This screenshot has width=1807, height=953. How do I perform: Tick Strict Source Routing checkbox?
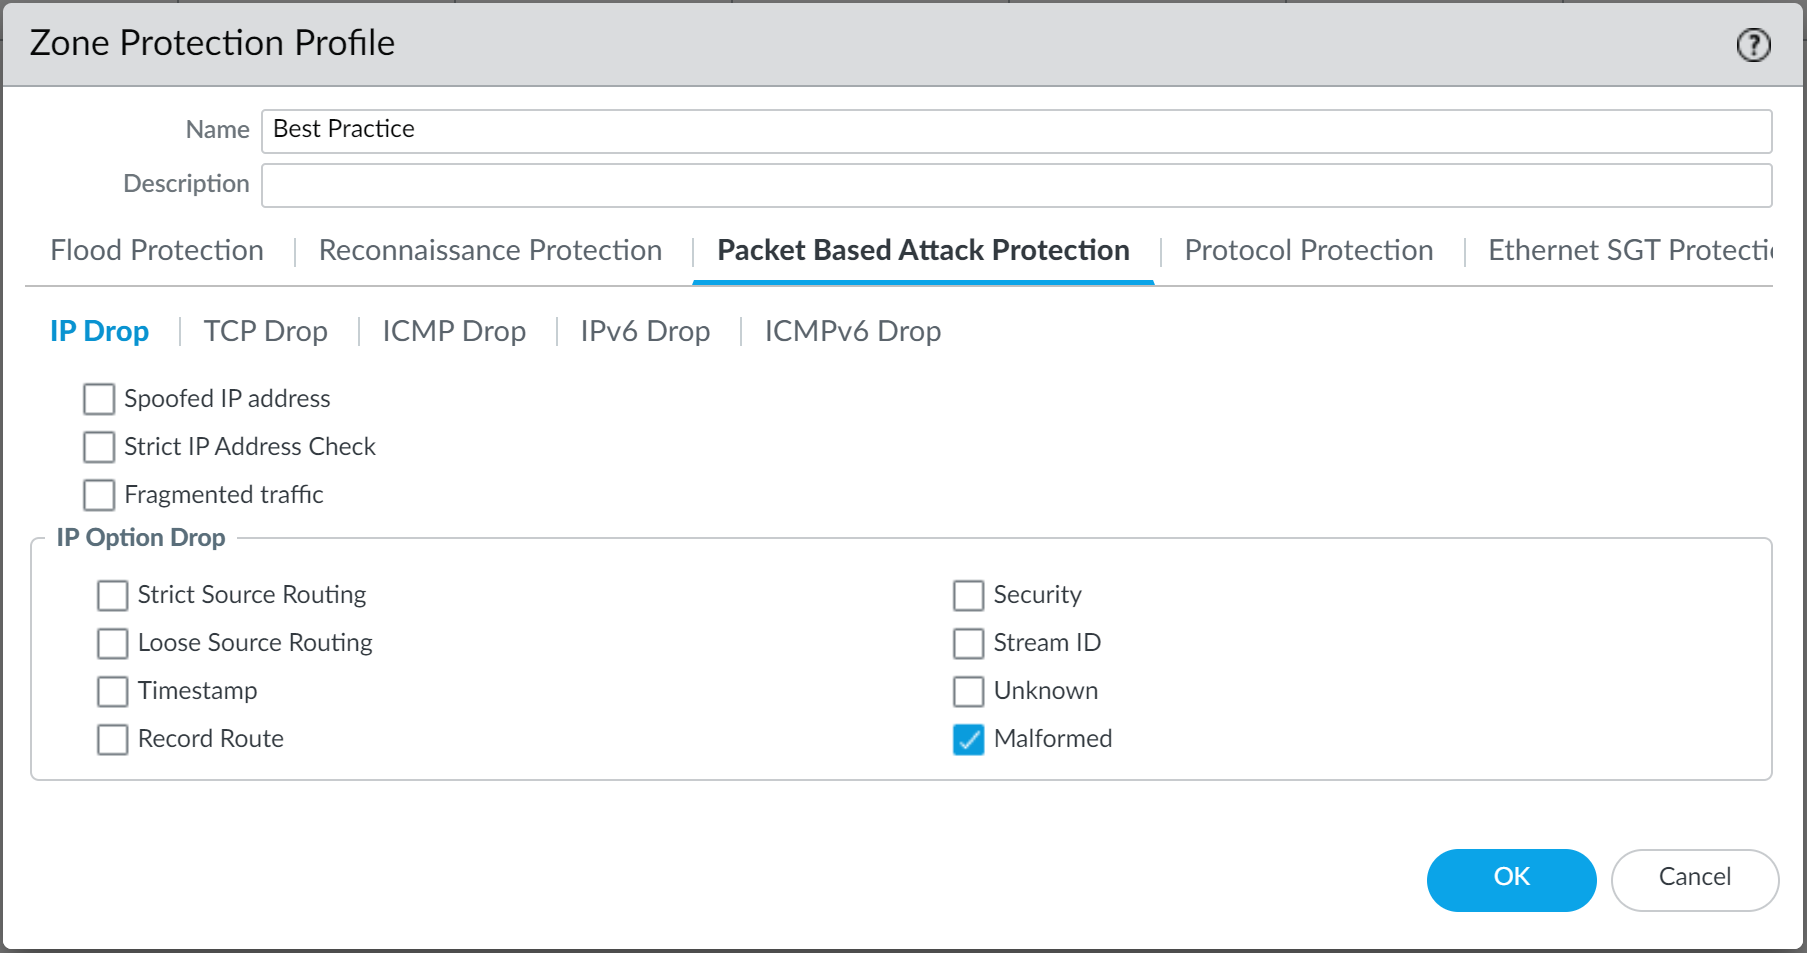point(113,595)
